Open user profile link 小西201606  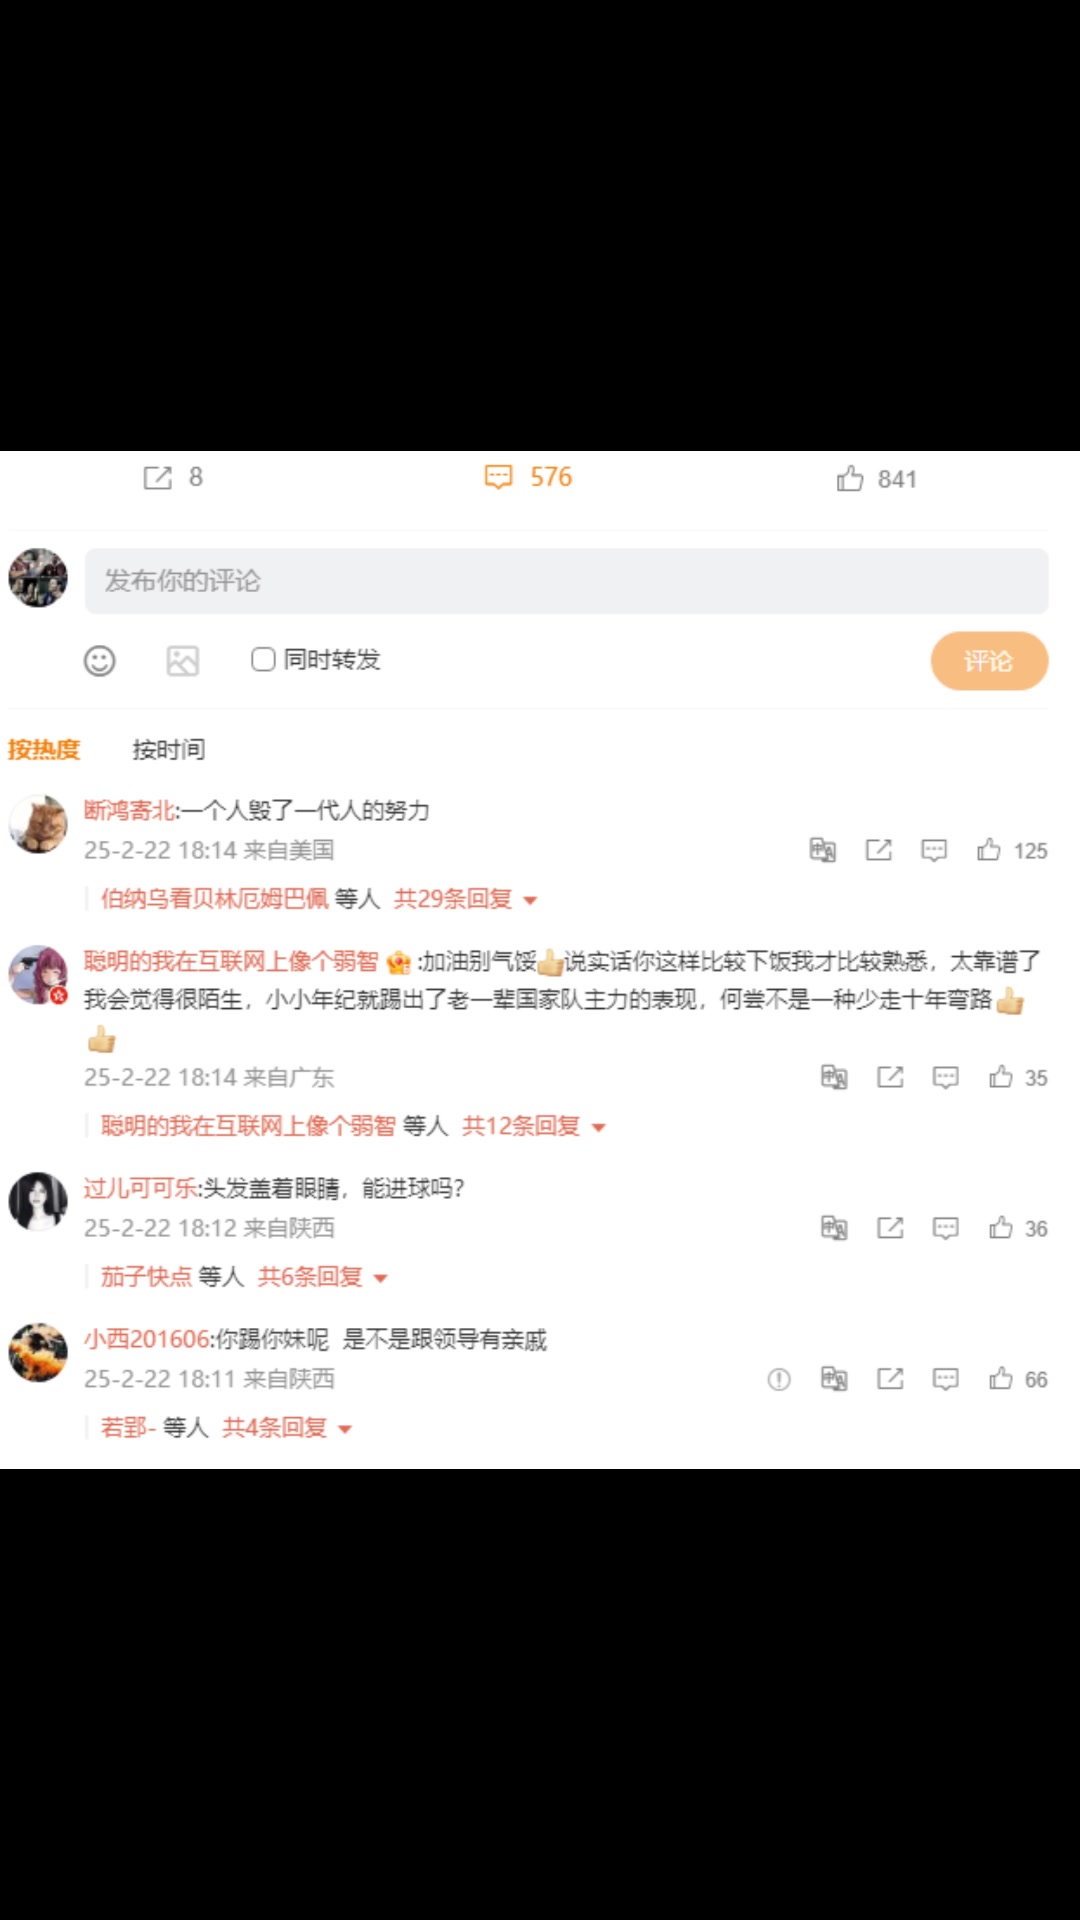(147, 1339)
